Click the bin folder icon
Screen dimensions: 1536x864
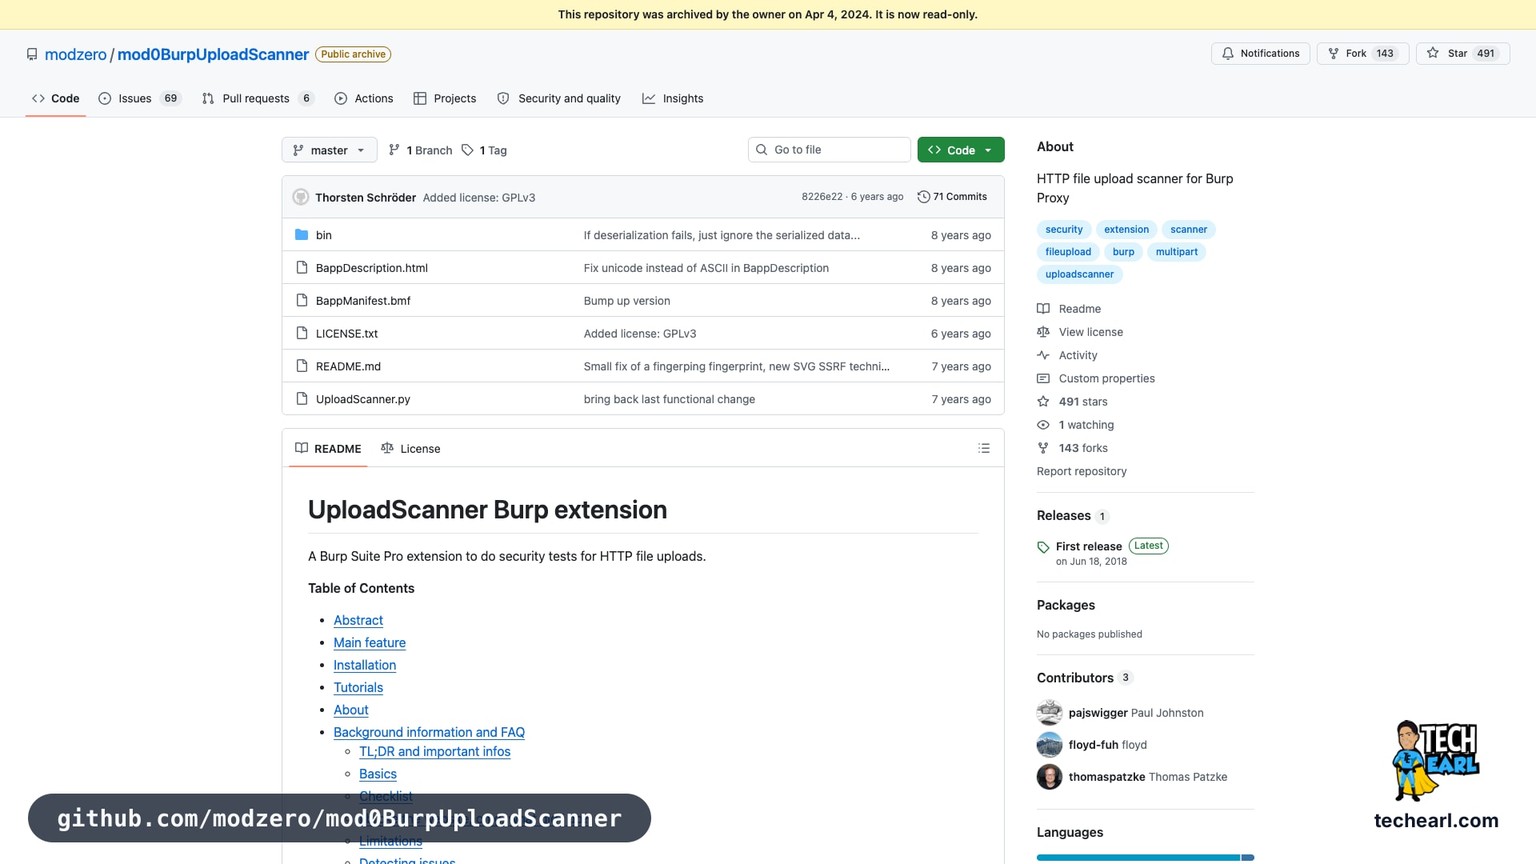(301, 235)
